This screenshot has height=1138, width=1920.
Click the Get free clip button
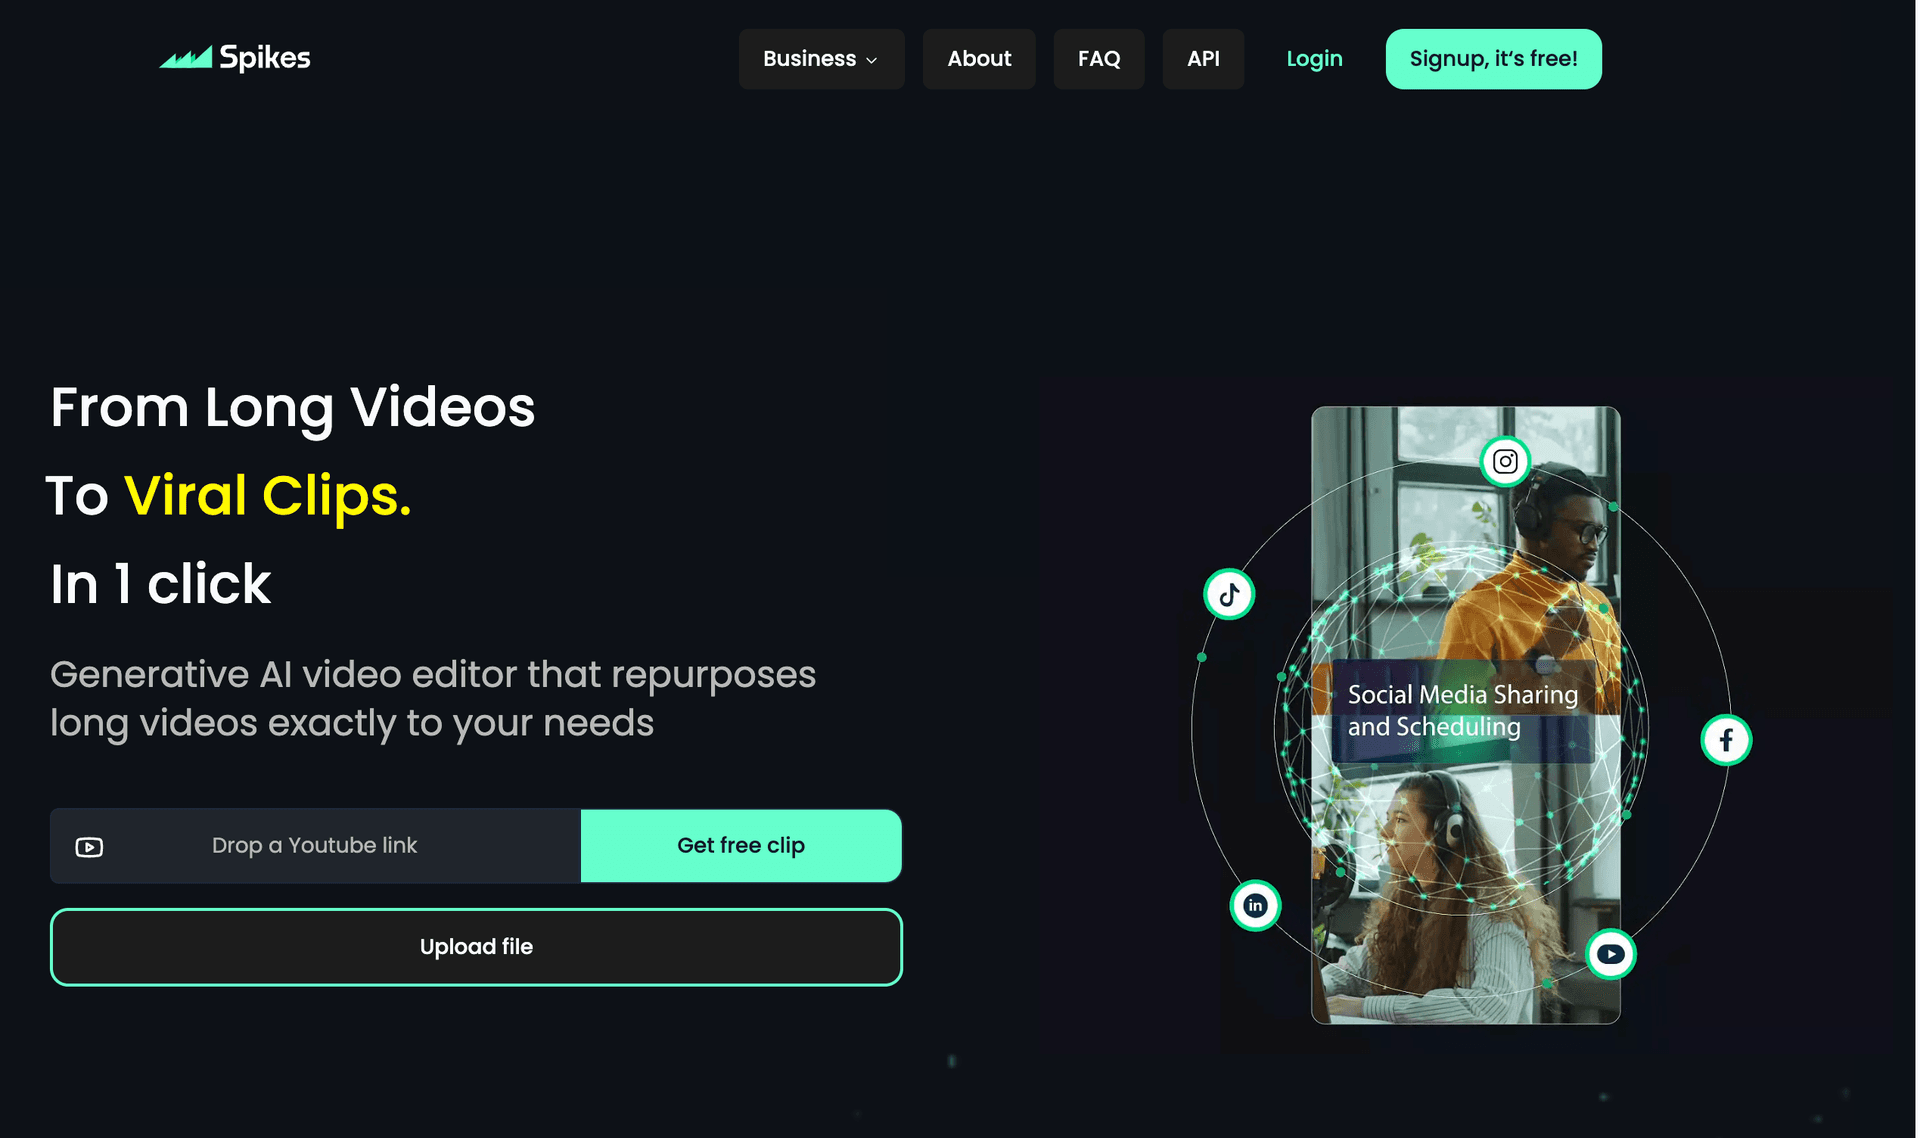(x=741, y=844)
